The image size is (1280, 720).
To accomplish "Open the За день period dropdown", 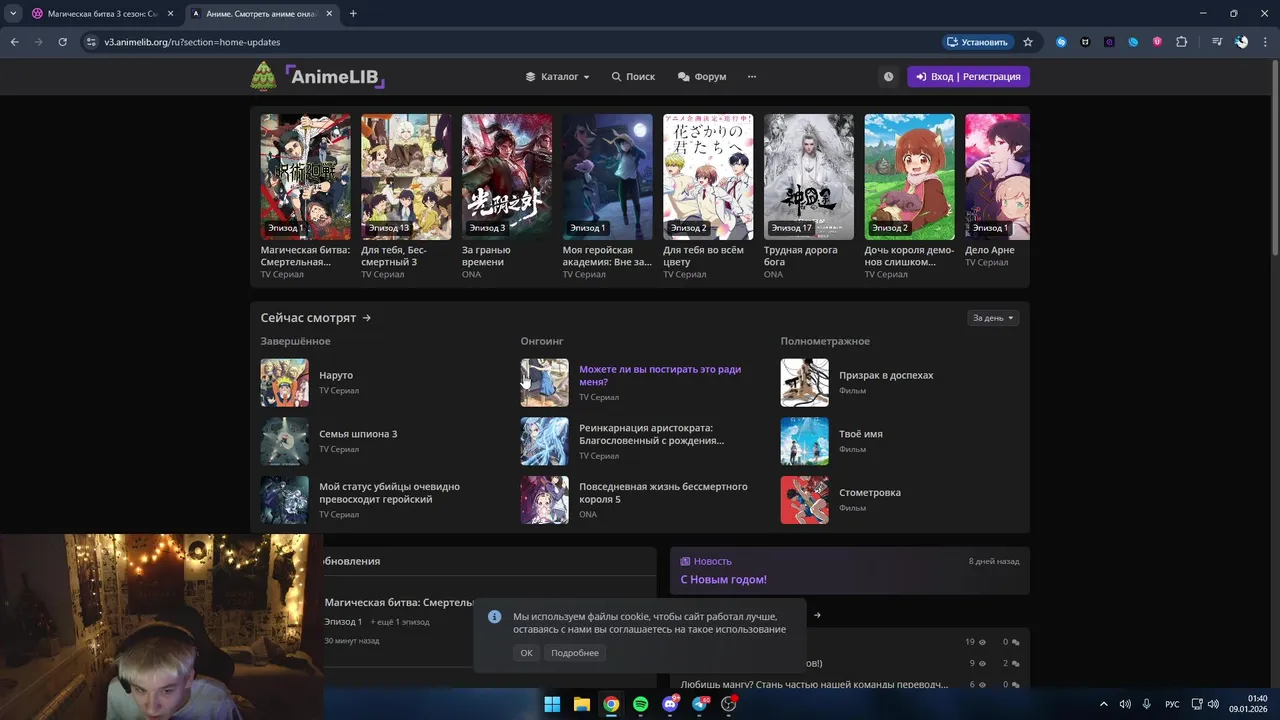I will [x=993, y=318].
